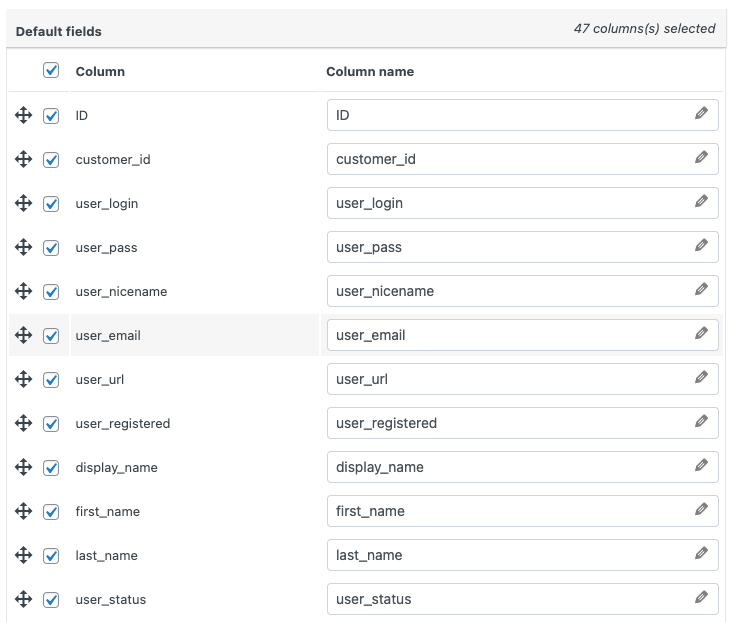Click the move handle for the last_name row
This screenshot has width=736, height=622.
click(x=23, y=555)
